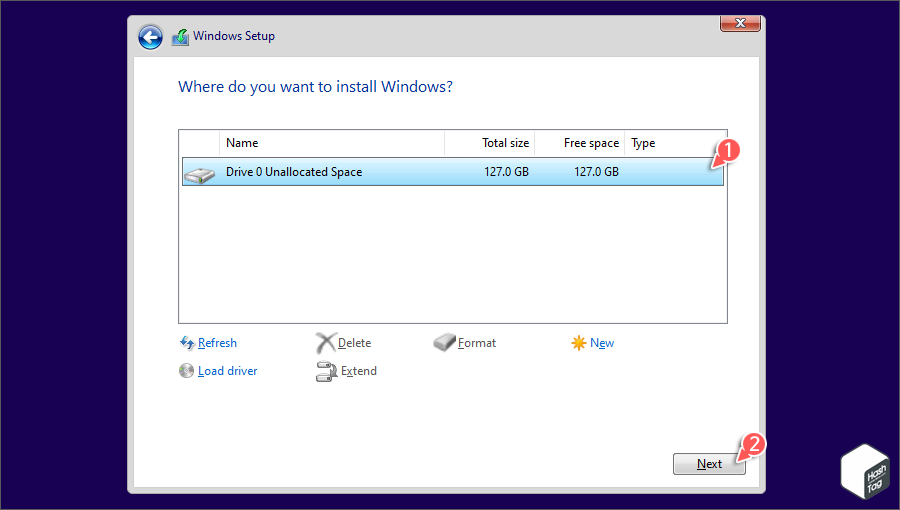Click the Delete X icon
The height and width of the screenshot is (510, 900).
tap(325, 343)
